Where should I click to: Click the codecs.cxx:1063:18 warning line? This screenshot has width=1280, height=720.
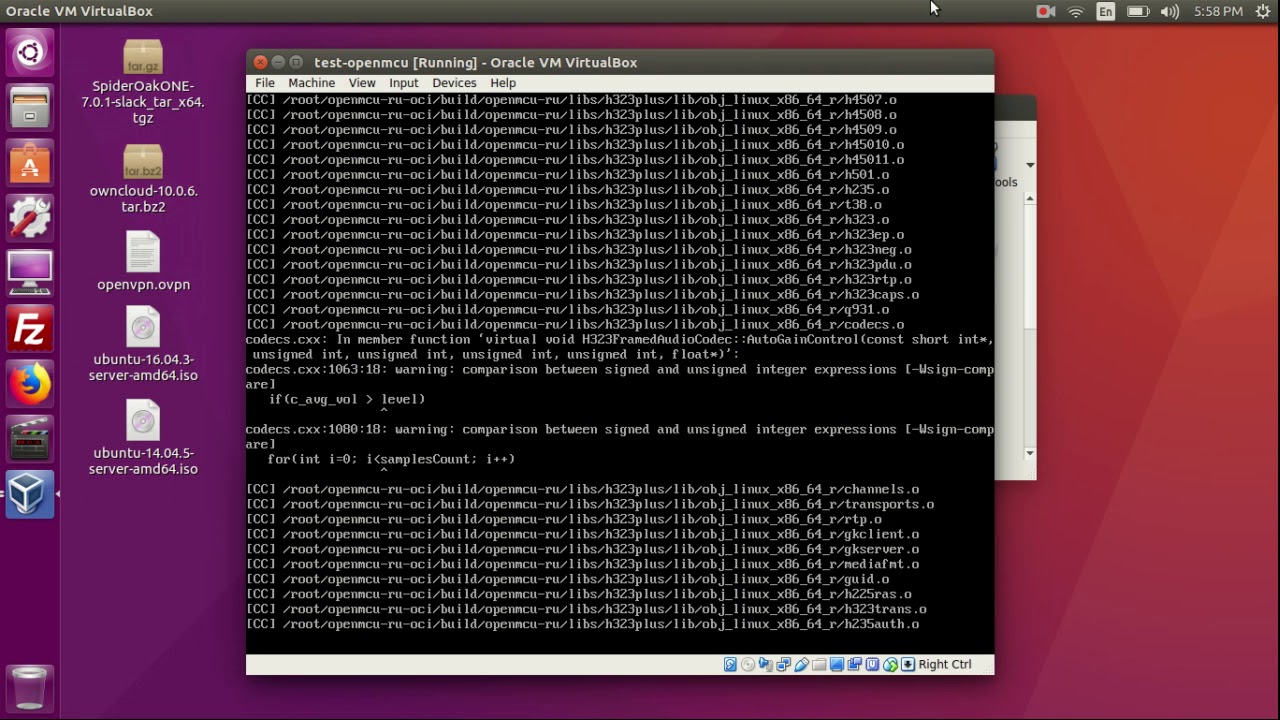(x=620, y=377)
